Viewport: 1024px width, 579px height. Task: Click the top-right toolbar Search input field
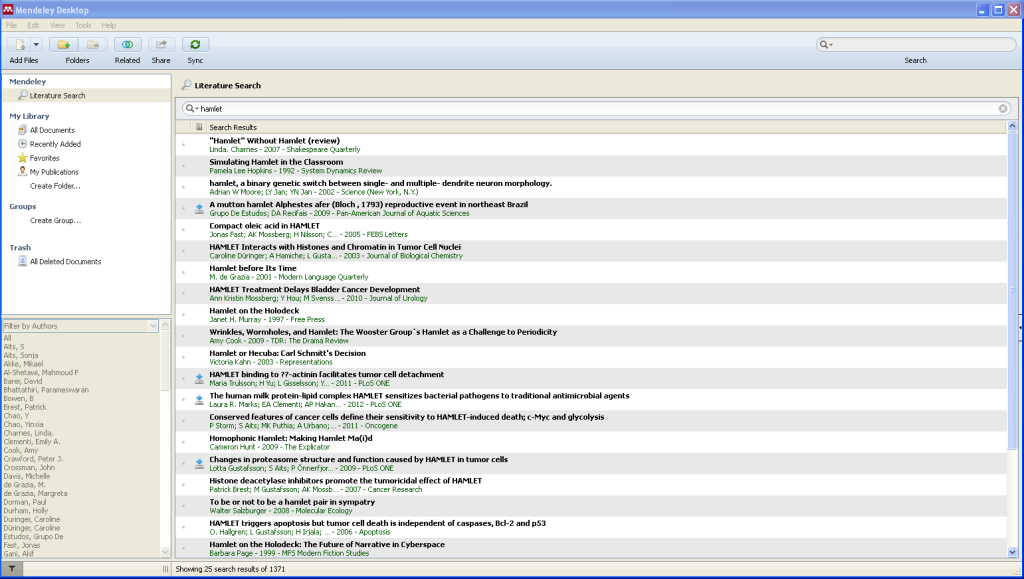pos(920,44)
